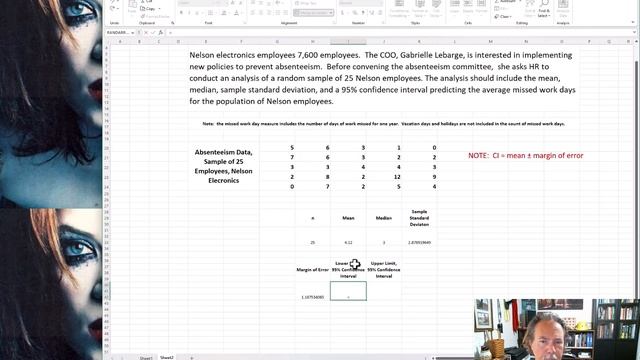Click the Cancel (X) formula bar button
The image size is (640, 360).
tap(146, 33)
